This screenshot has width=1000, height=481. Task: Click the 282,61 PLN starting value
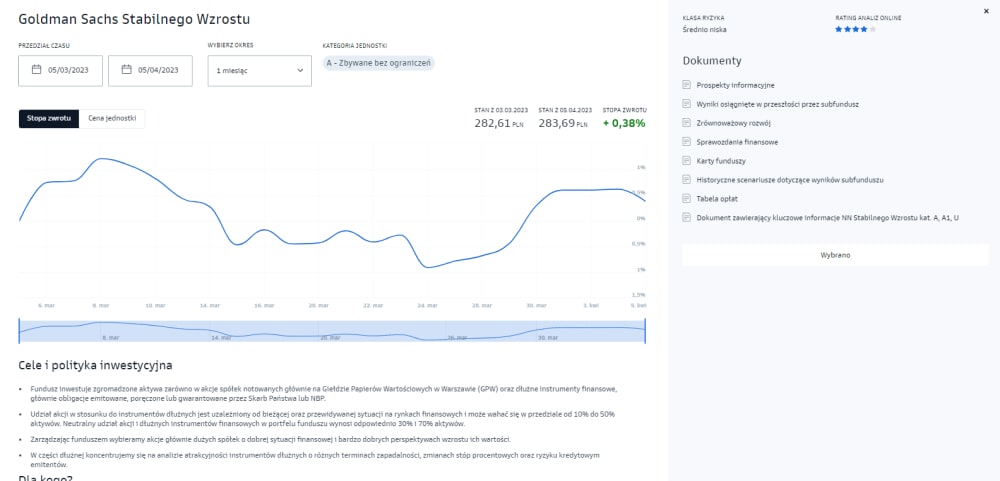(499, 123)
